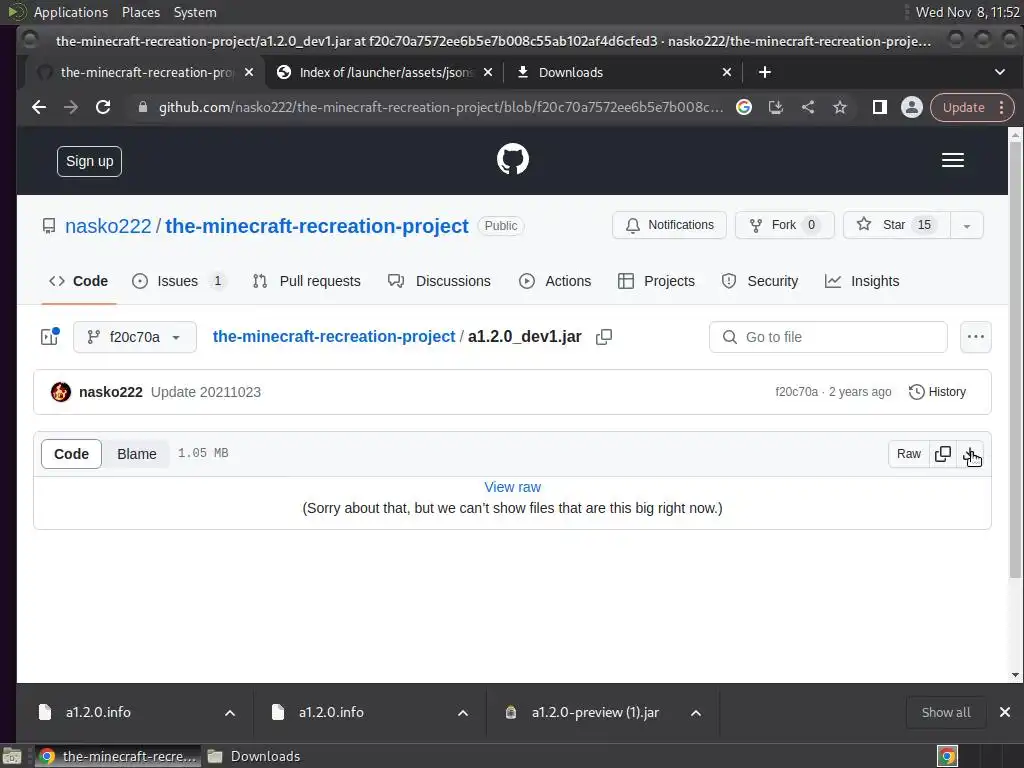Expand the star lists dropdown arrow
The image size is (1024, 768).
pyautogui.click(x=967, y=225)
